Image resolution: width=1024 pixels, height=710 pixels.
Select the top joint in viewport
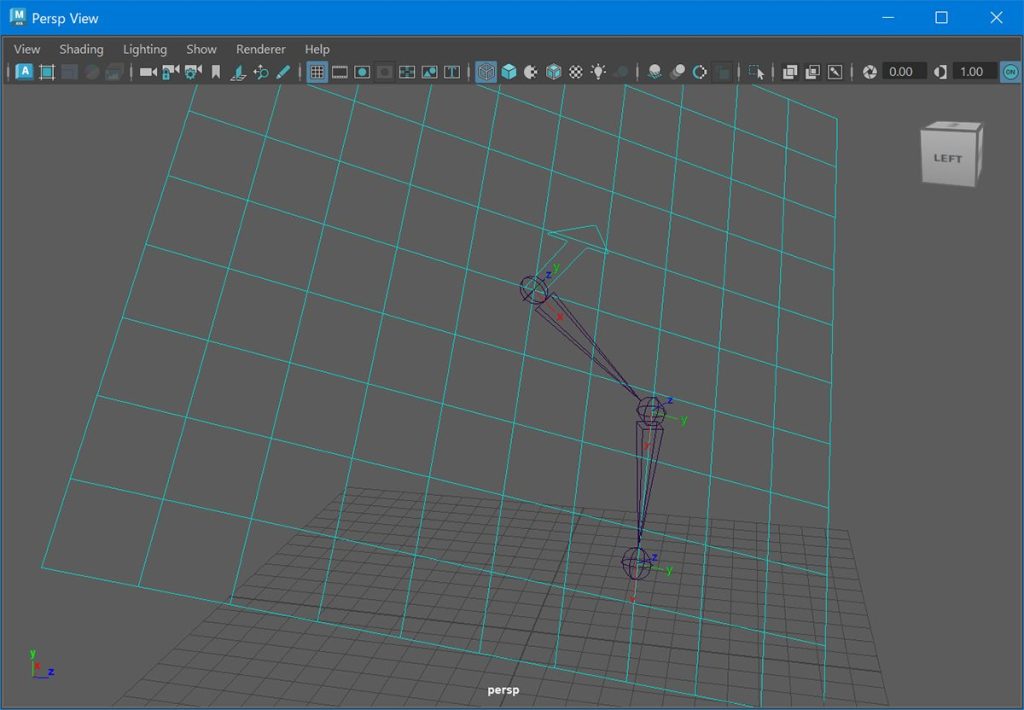[534, 289]
